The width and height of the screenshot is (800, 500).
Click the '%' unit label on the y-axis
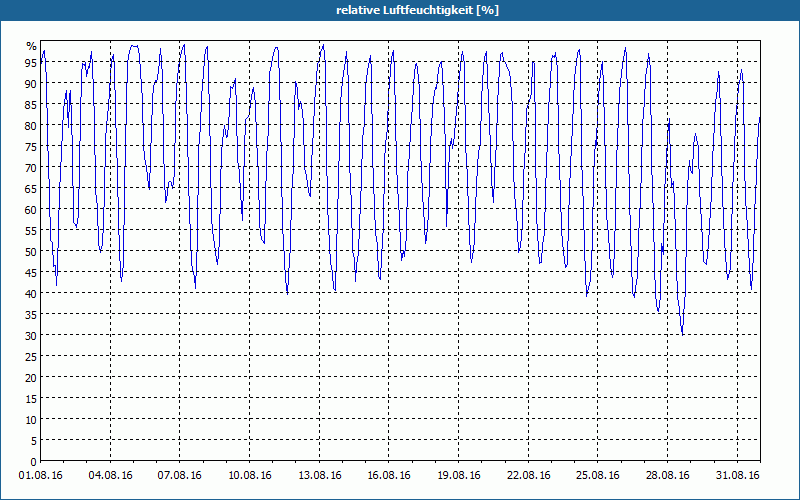32,46
